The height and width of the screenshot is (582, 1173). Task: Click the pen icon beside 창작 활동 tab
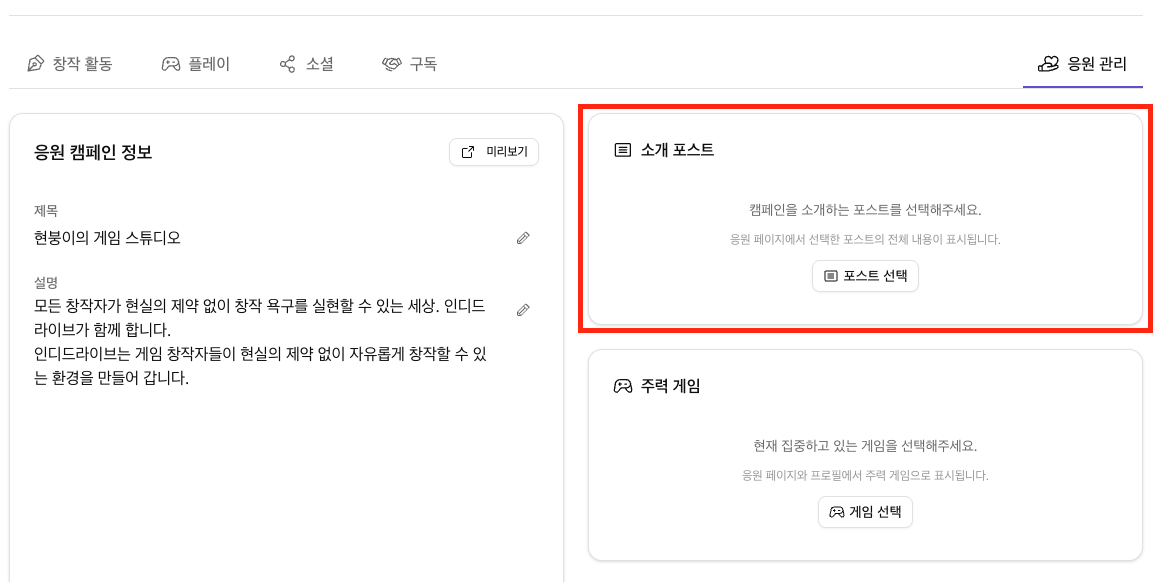[x=34, y=63]
